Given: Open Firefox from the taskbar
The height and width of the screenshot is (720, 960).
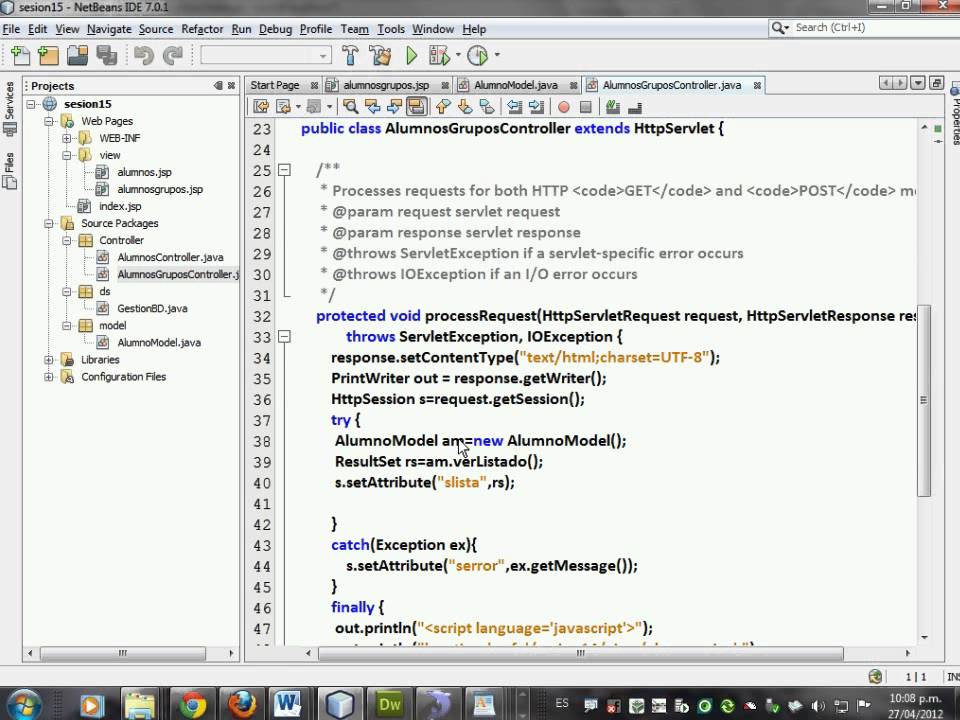Looking at the screenshot, I should pos(241,704).
